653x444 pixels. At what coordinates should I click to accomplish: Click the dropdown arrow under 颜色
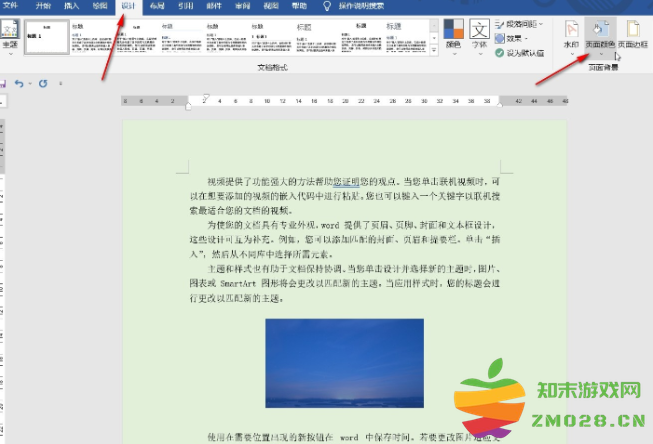point(454,54)
